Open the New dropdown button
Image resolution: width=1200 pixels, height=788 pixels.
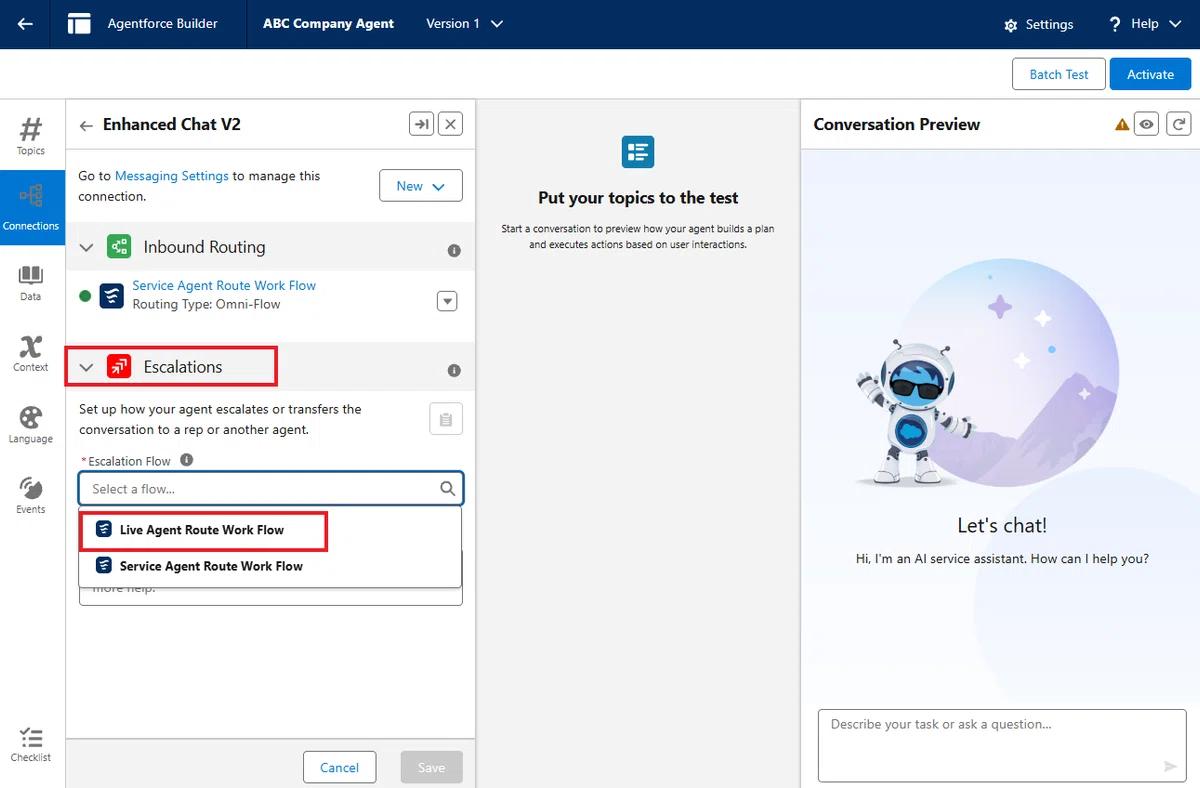(420, 186)
